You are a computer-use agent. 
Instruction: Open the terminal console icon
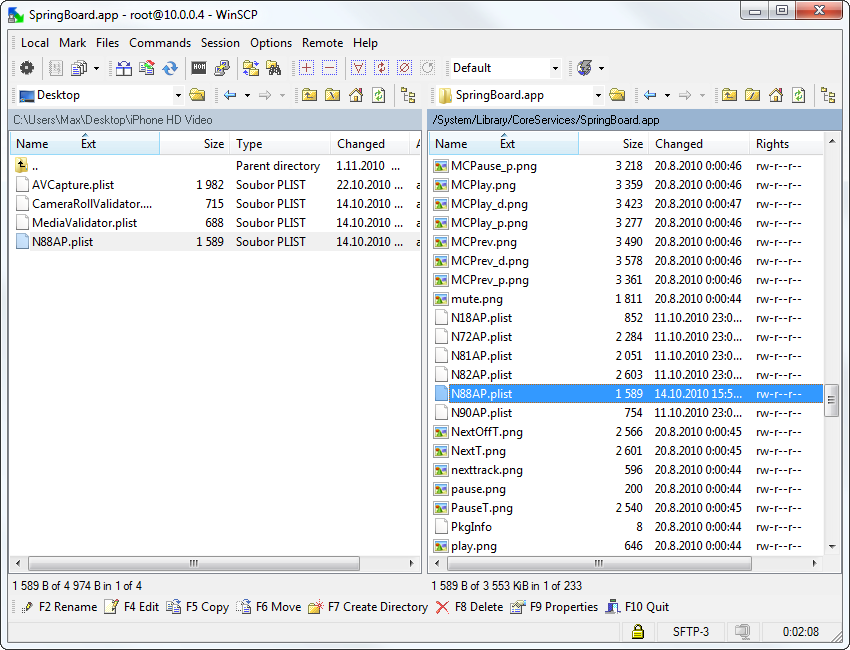[199, 68]
